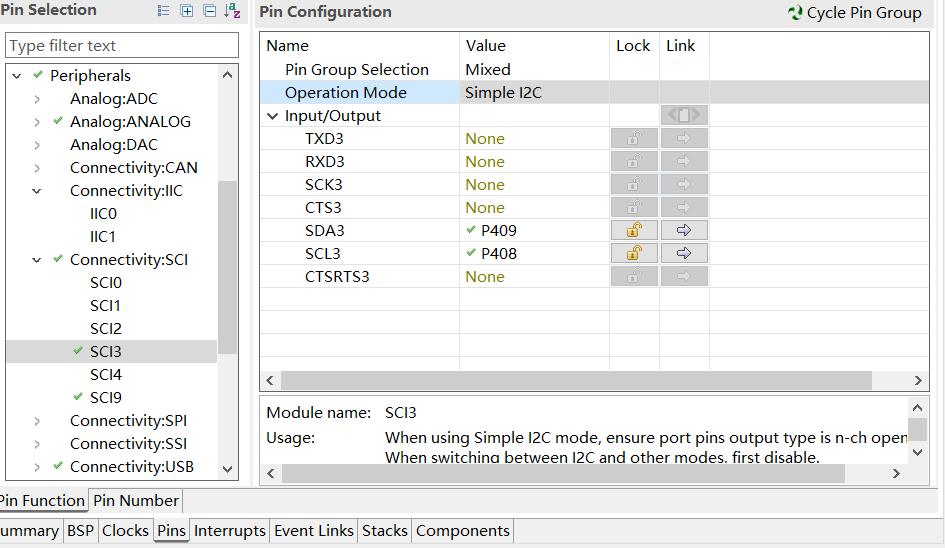Viewport: 945px width, 548px height.
Task: Select SCI4 in the tree
Action: [105, 374]
